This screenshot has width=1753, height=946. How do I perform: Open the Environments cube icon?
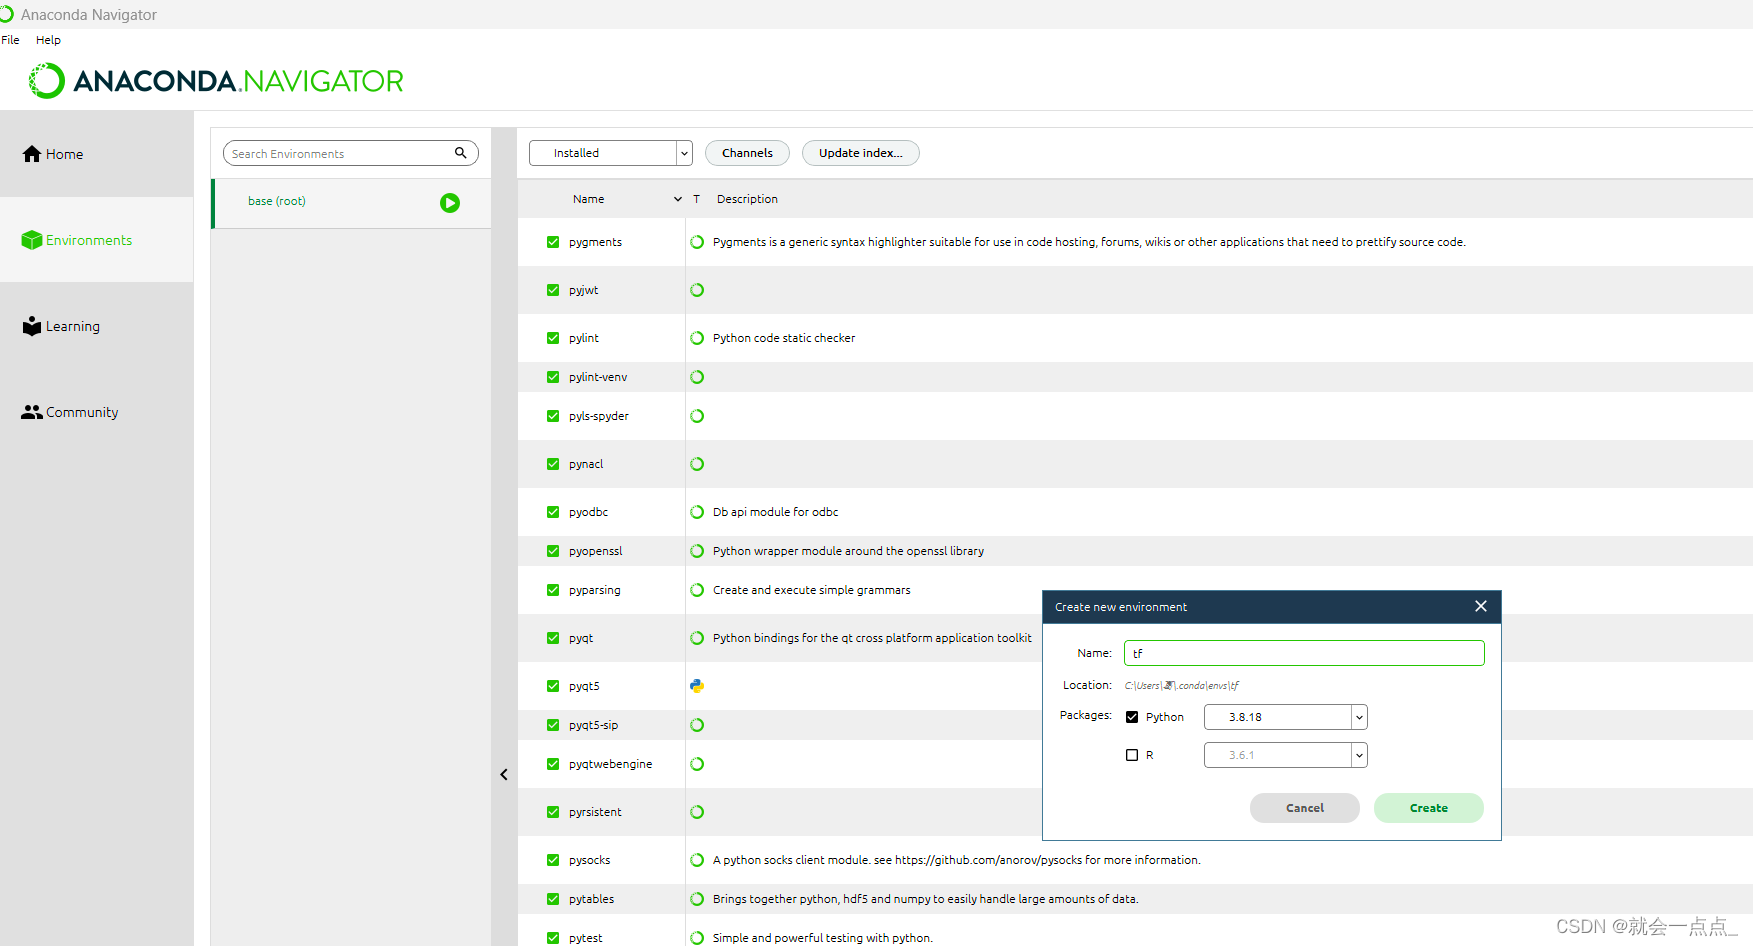point(32,240)
